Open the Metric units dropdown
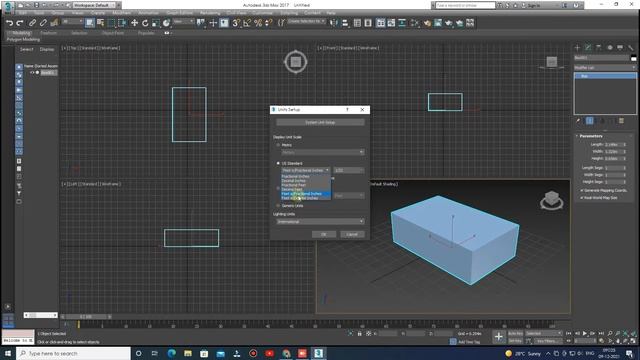 click(322, 152)
